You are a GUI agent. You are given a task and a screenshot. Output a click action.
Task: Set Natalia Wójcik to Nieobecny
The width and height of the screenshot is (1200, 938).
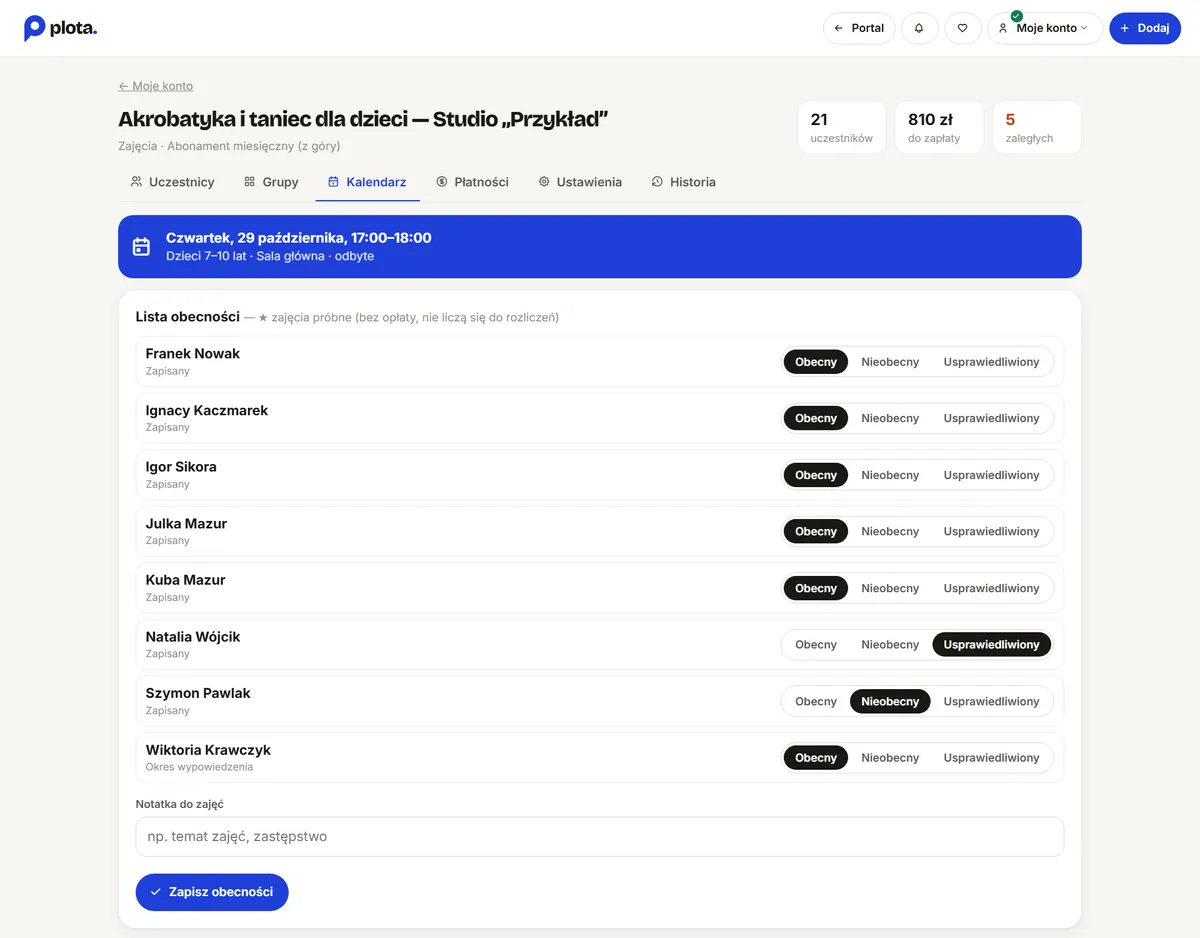click(x=890, y=645)
